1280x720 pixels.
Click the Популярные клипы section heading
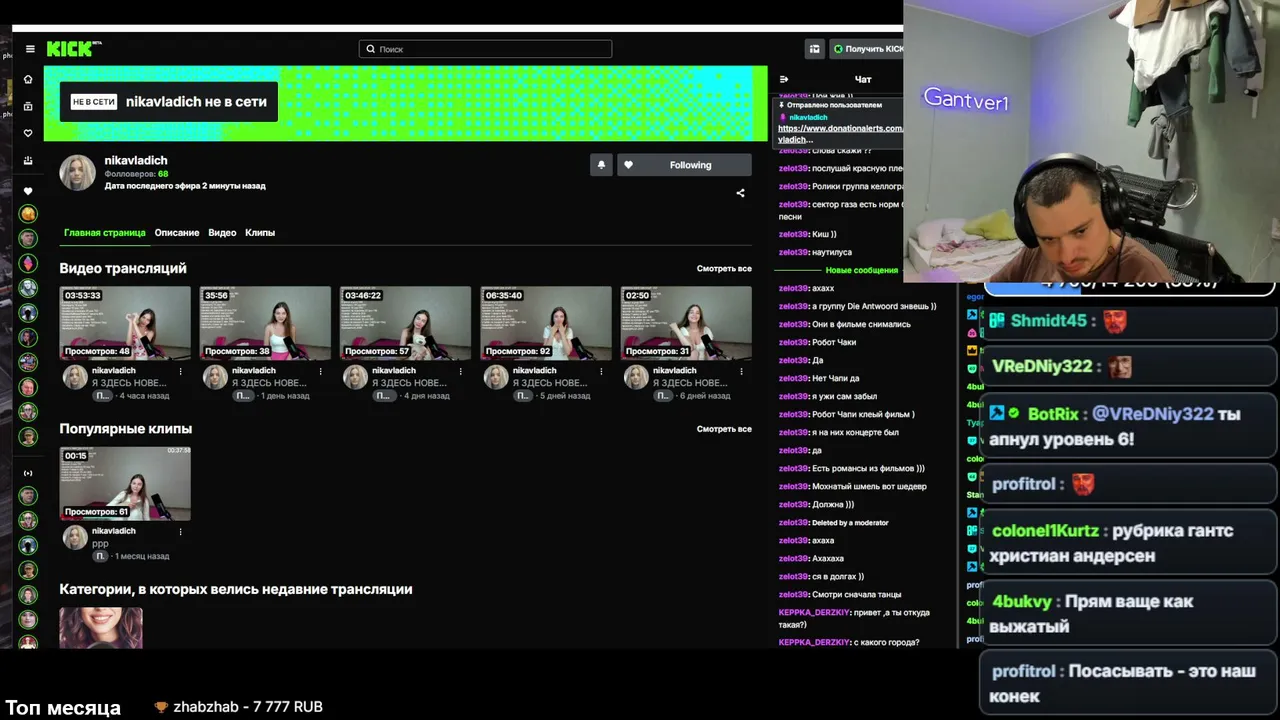tap(126, 428)
